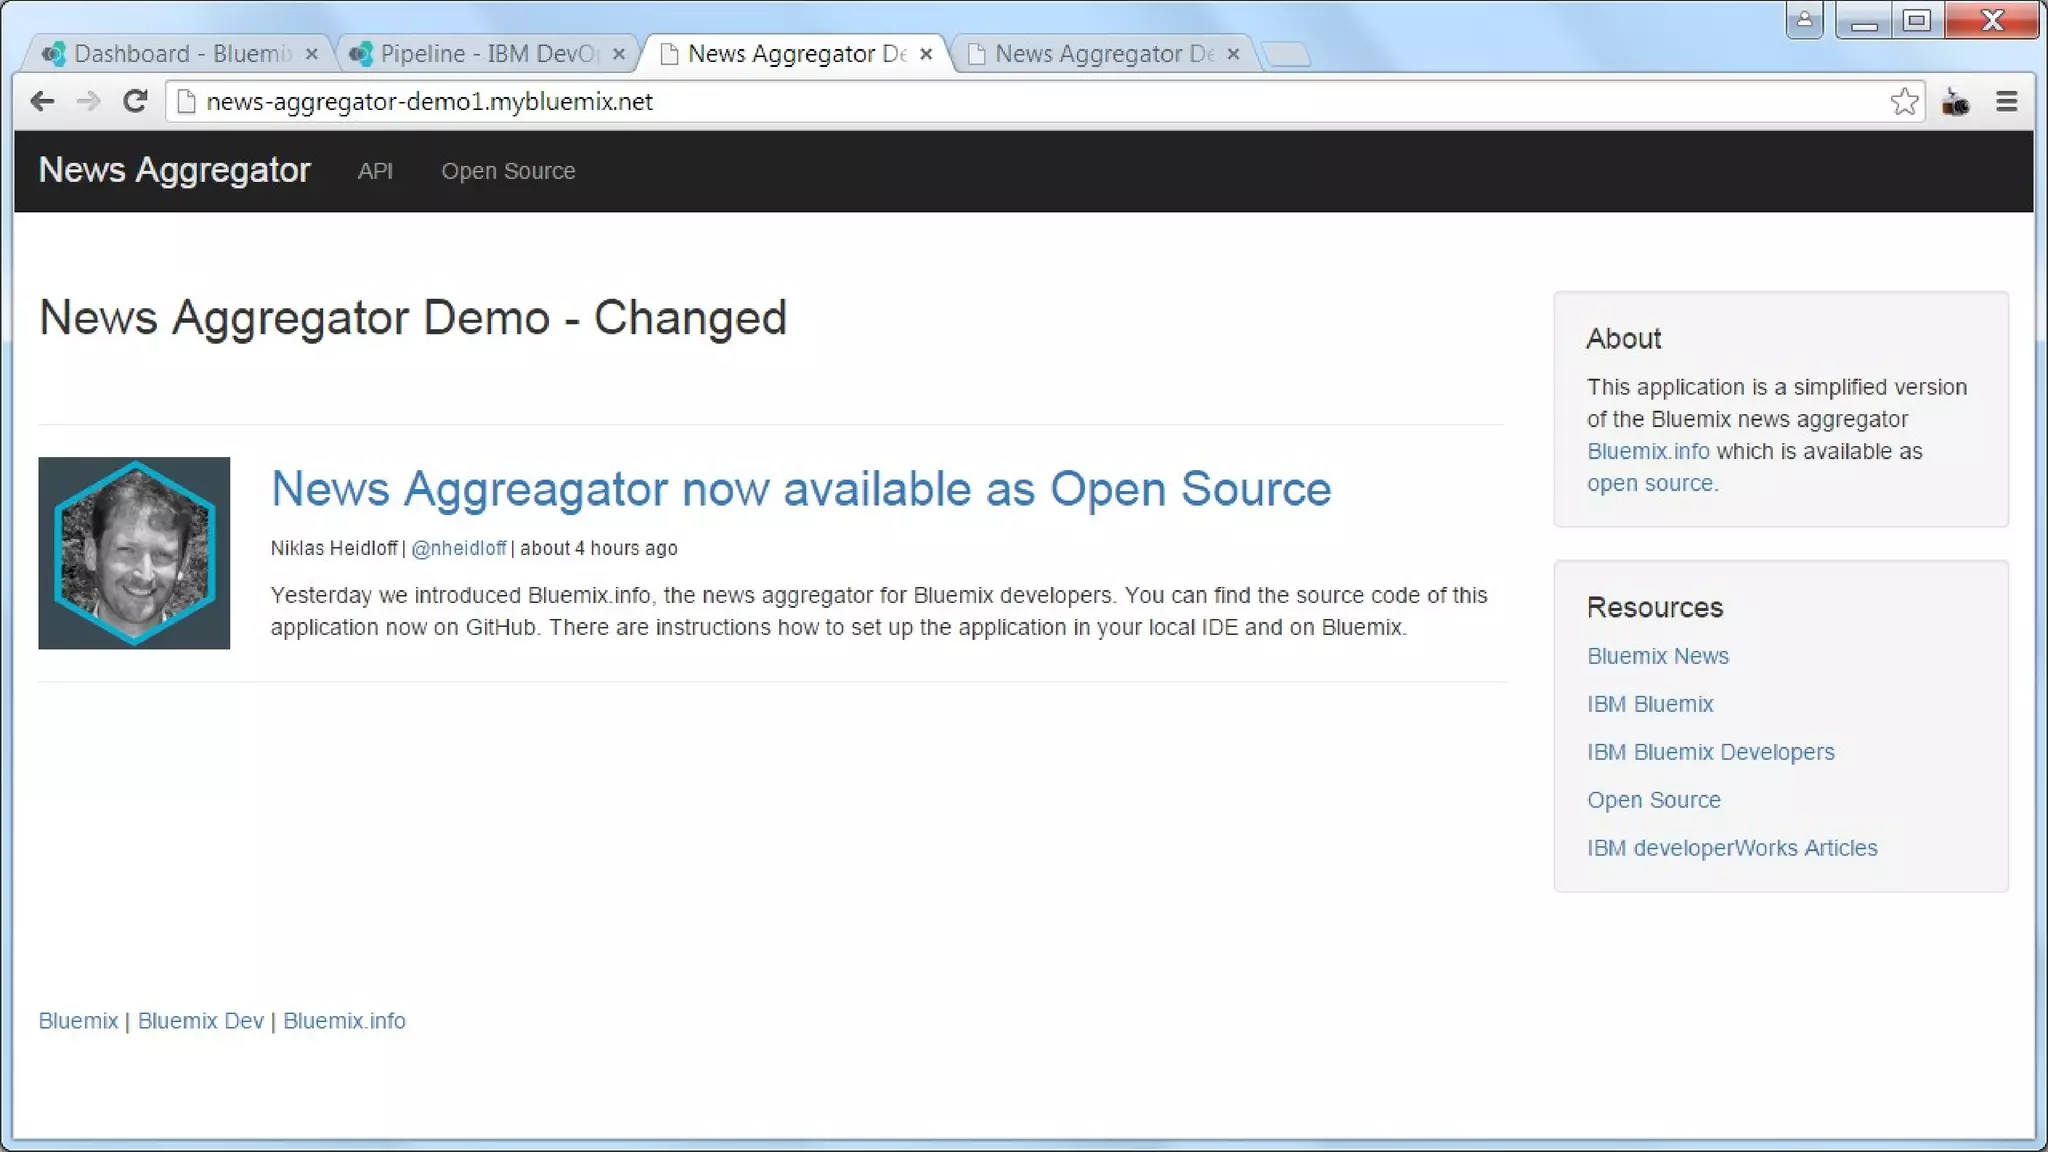Click the @nheidloff Twitter link
The image size is (2048, 1152).
pyautogui.click(x=458, y=548)
